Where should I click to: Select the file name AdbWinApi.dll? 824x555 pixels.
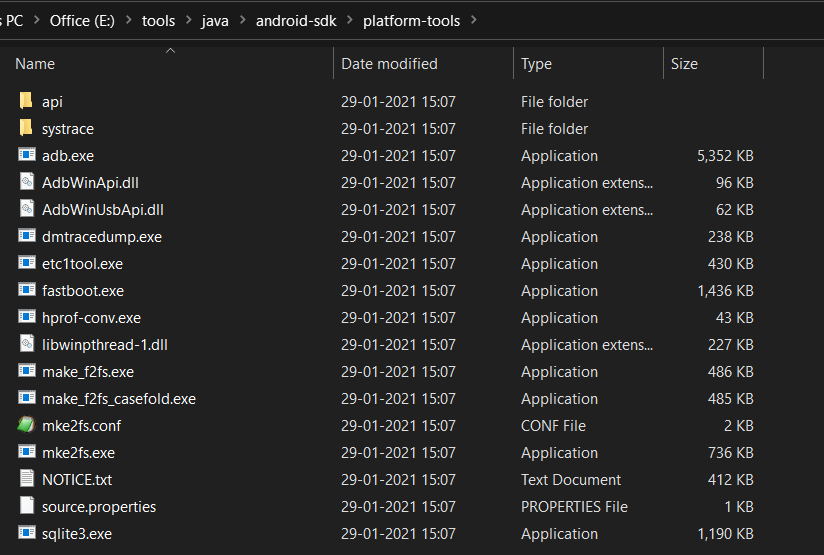tap(90, 183)
